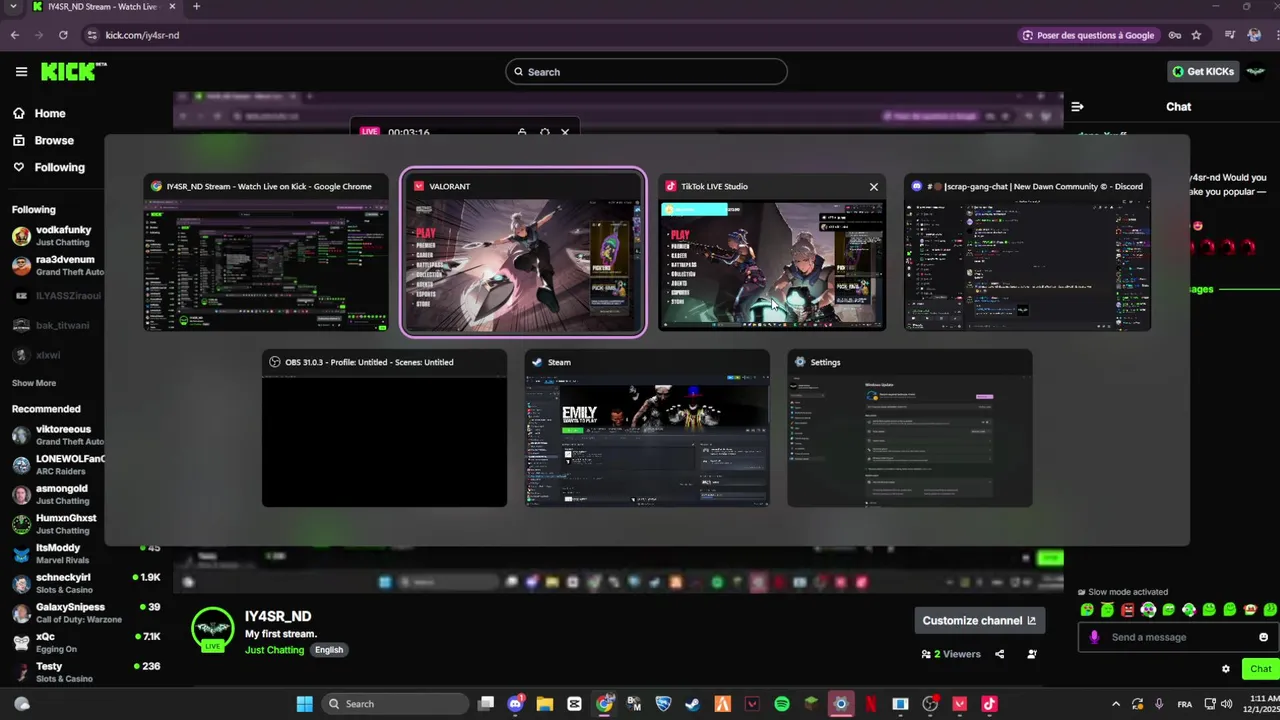Open Browse in Kick sidebar
This screenshot has width=1280, height=720.
point(54,141)
